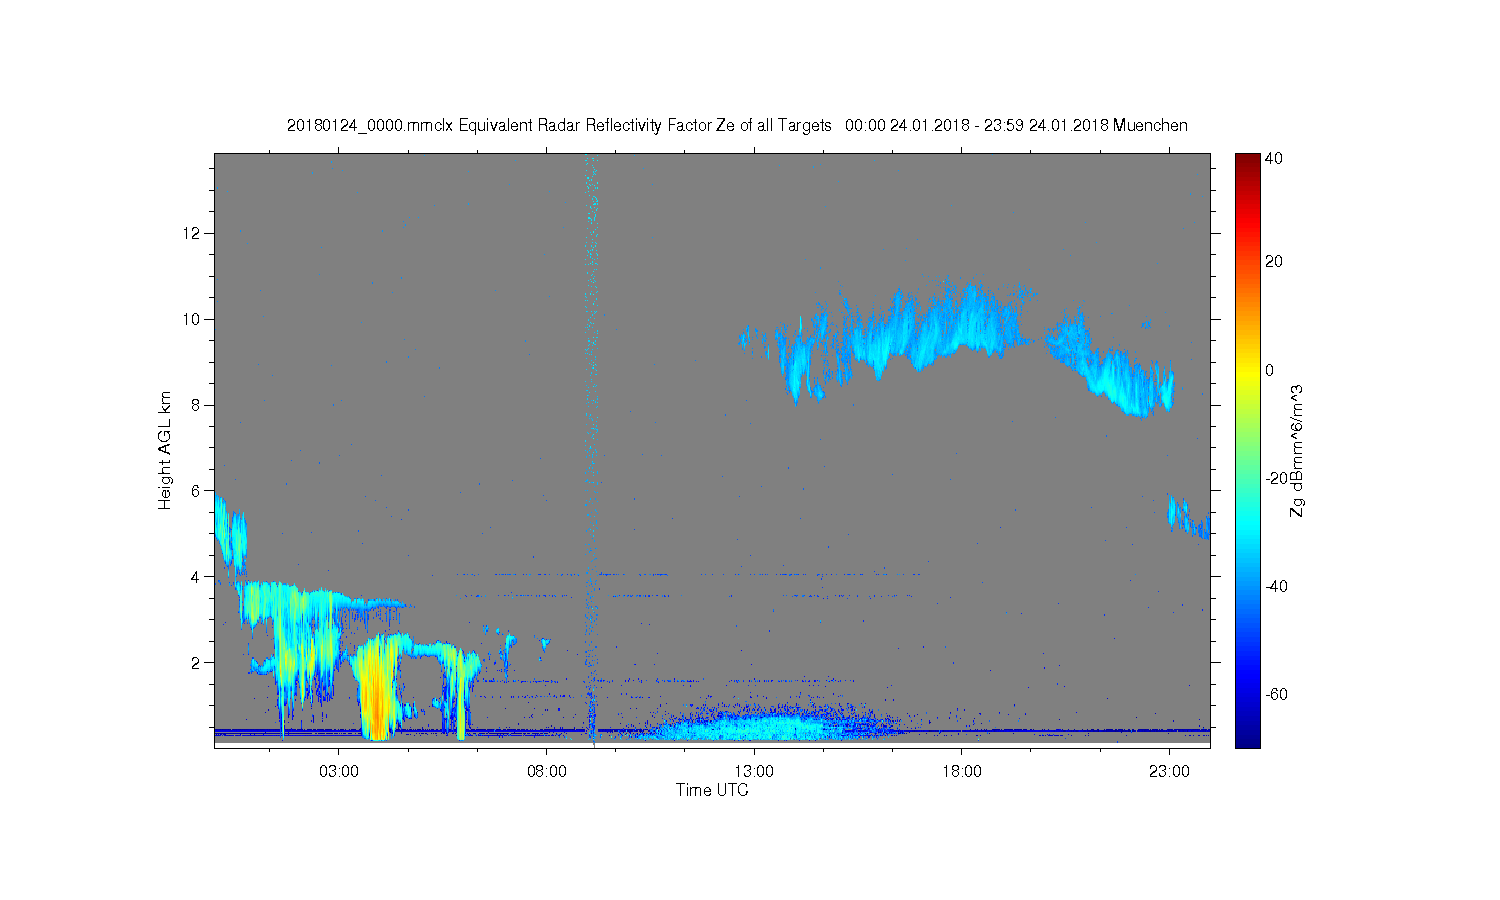Click the -60 colorbar scale label
The width and height of the screenshot is (1500, 900).
[1277, 694]
